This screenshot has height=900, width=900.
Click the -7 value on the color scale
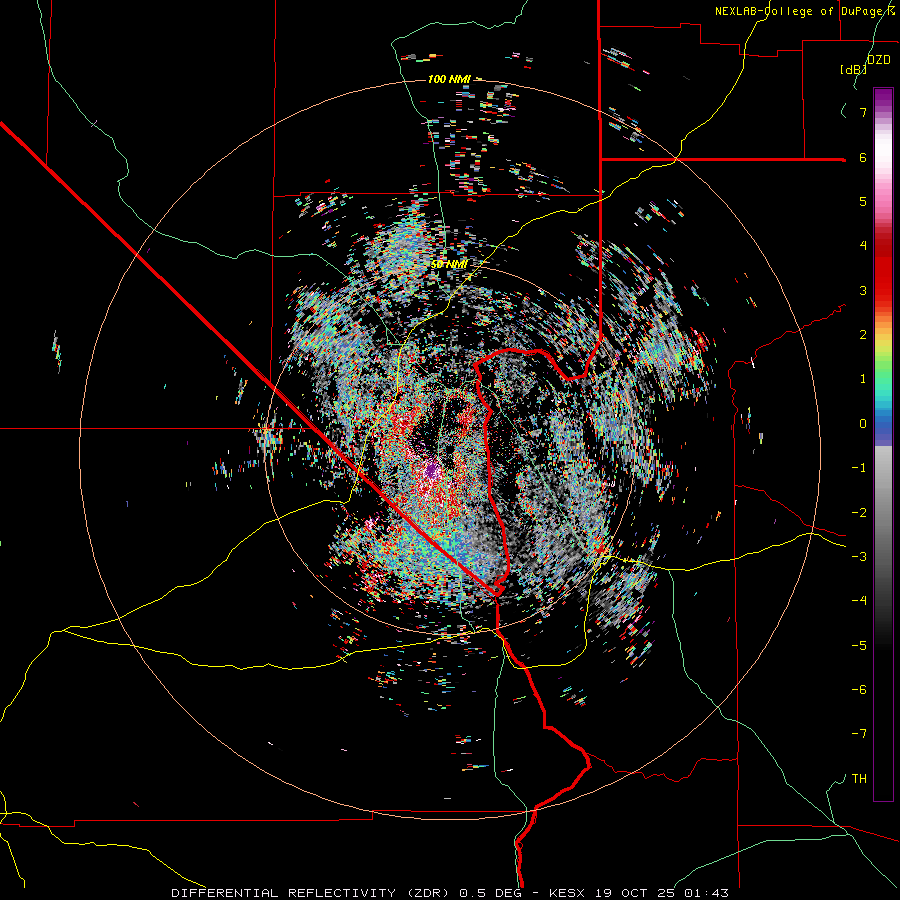click(x=859, y=734)
